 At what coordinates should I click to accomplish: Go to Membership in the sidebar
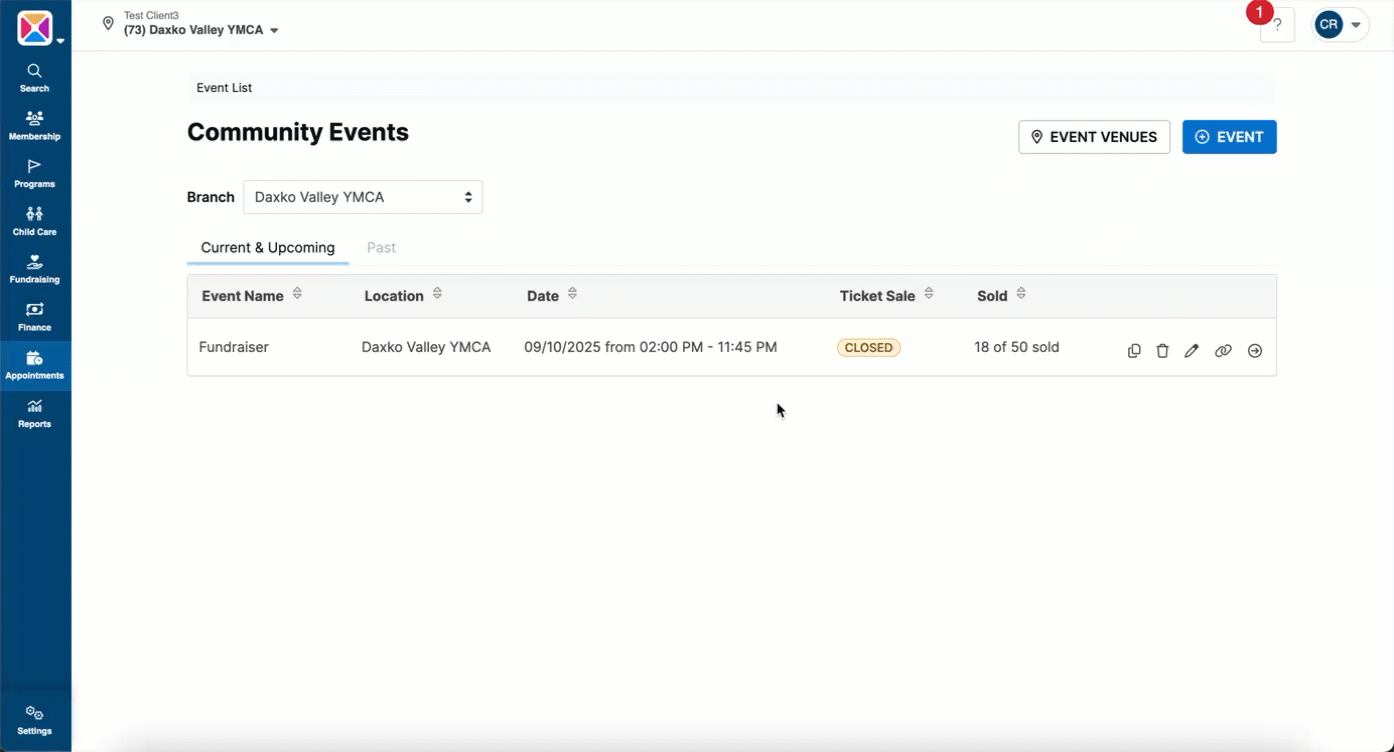tap(34, 126)
